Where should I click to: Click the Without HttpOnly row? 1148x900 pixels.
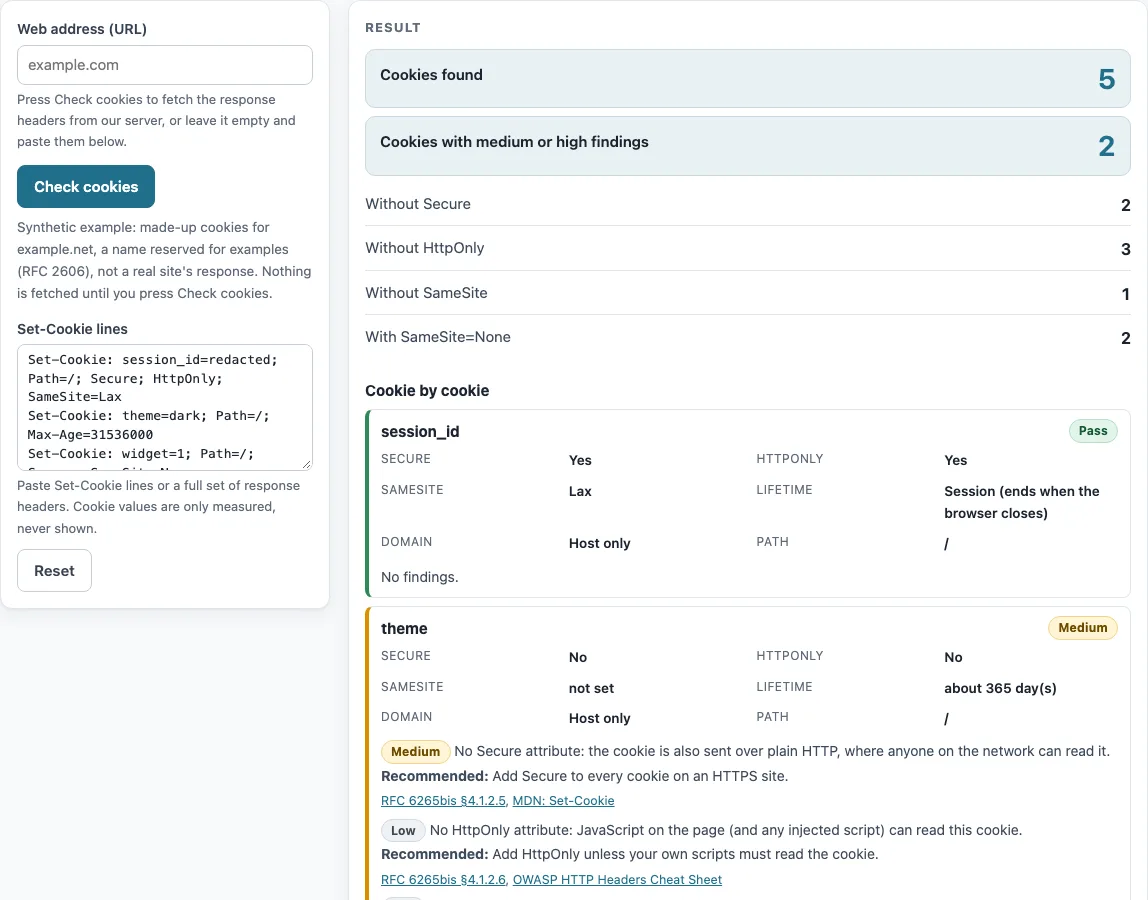(x=748, y=248)
